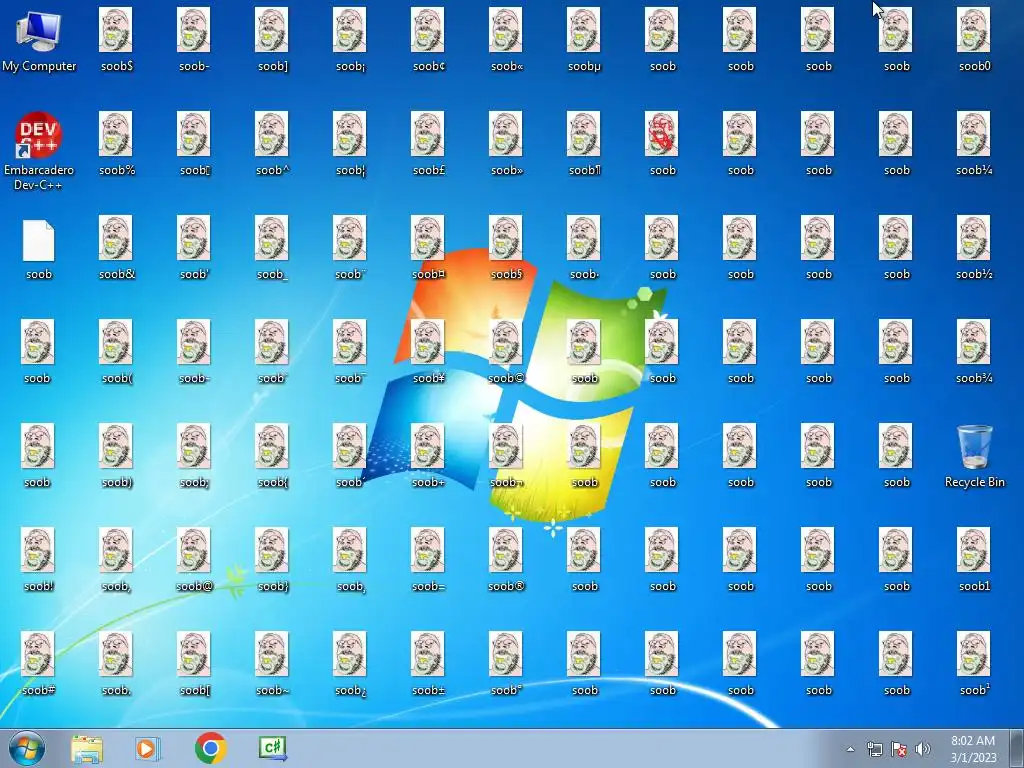Show hidden system tray icons
1024x768 pixels.
point(850,749)
